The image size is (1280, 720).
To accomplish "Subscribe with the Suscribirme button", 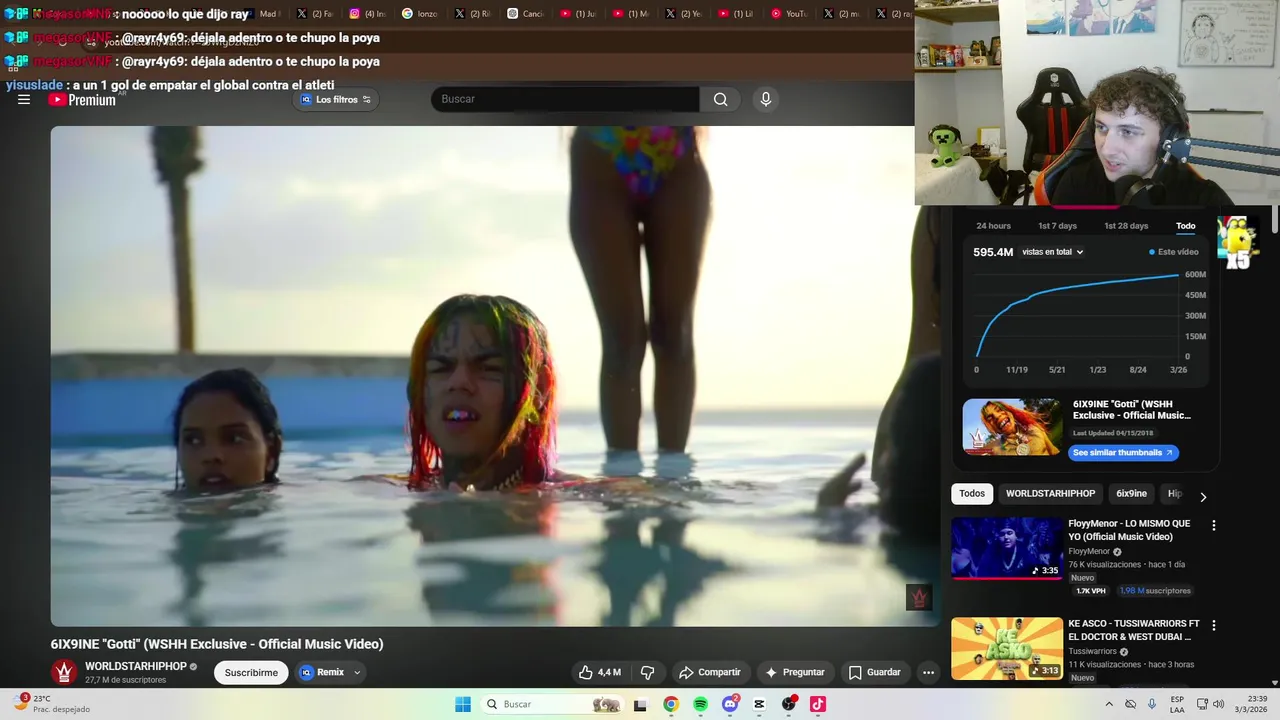I will [x=251, y=672].
